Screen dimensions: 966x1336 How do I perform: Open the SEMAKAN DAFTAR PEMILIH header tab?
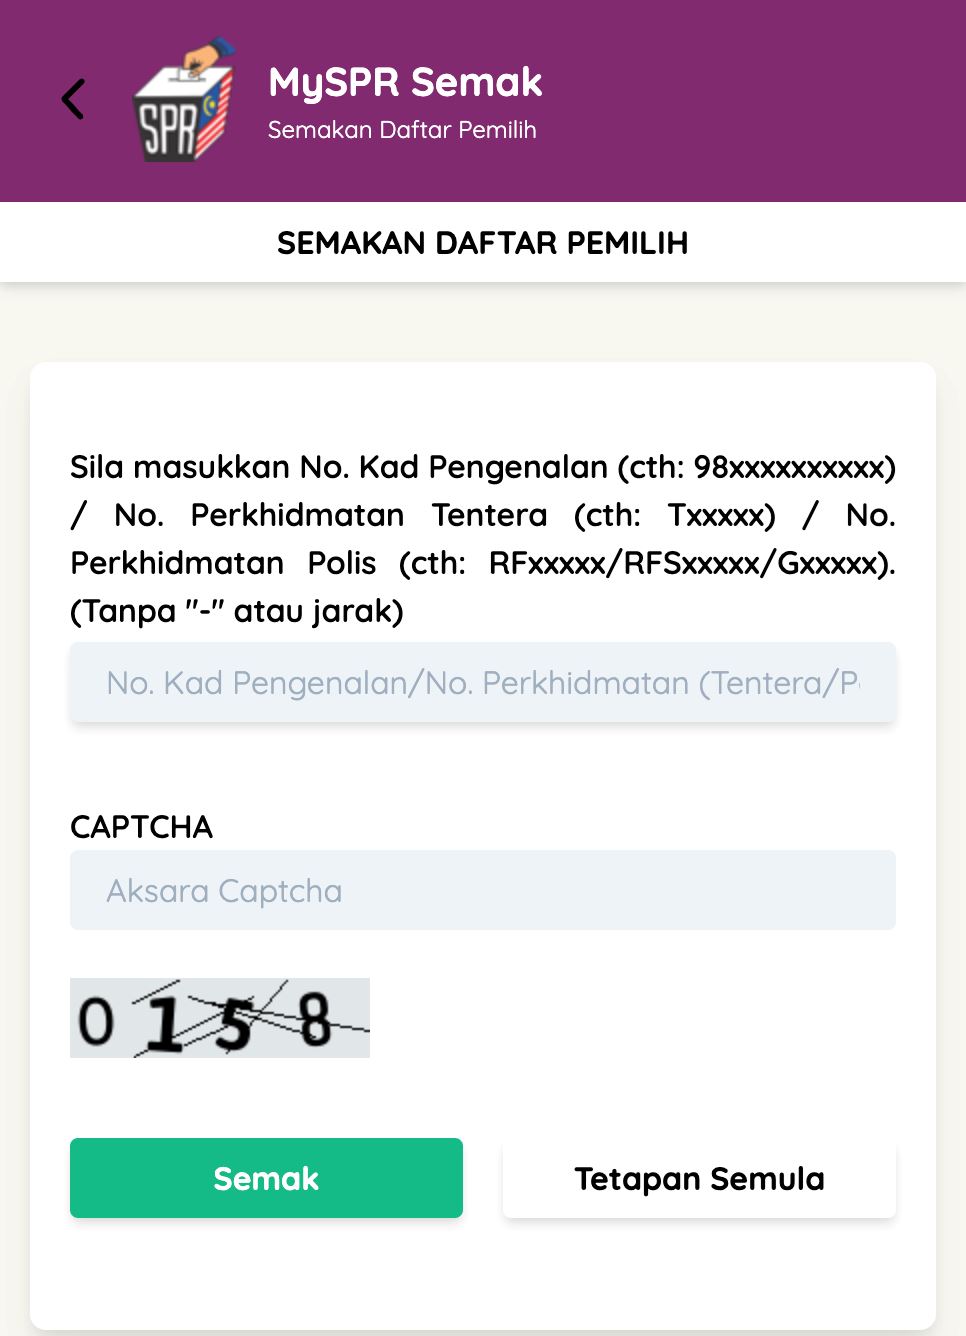[482, 242]
